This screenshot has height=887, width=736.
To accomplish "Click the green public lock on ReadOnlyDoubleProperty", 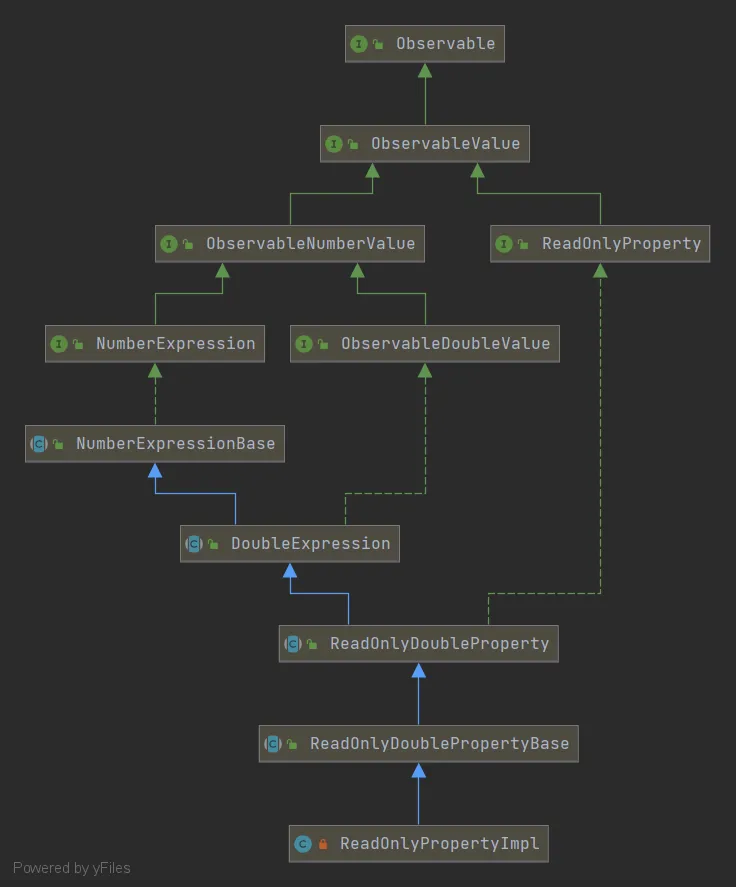I will tap(312, 645).
